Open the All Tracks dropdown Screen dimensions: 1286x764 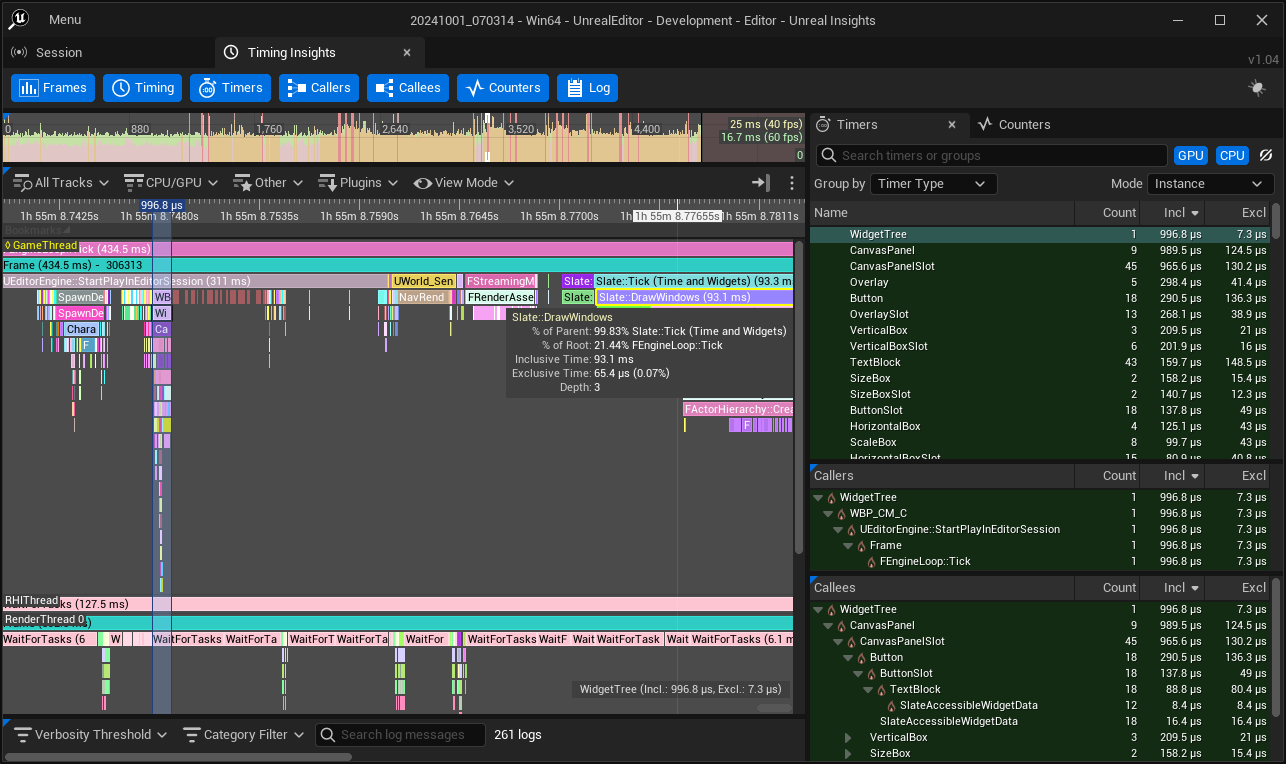pos(61,183)
